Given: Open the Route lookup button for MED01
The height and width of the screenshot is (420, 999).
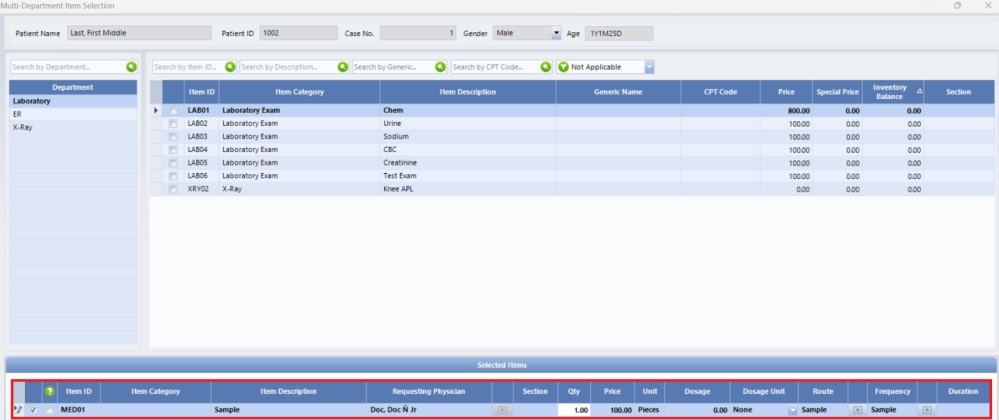Looking at the screenshot, I should [x=857, y=410].
